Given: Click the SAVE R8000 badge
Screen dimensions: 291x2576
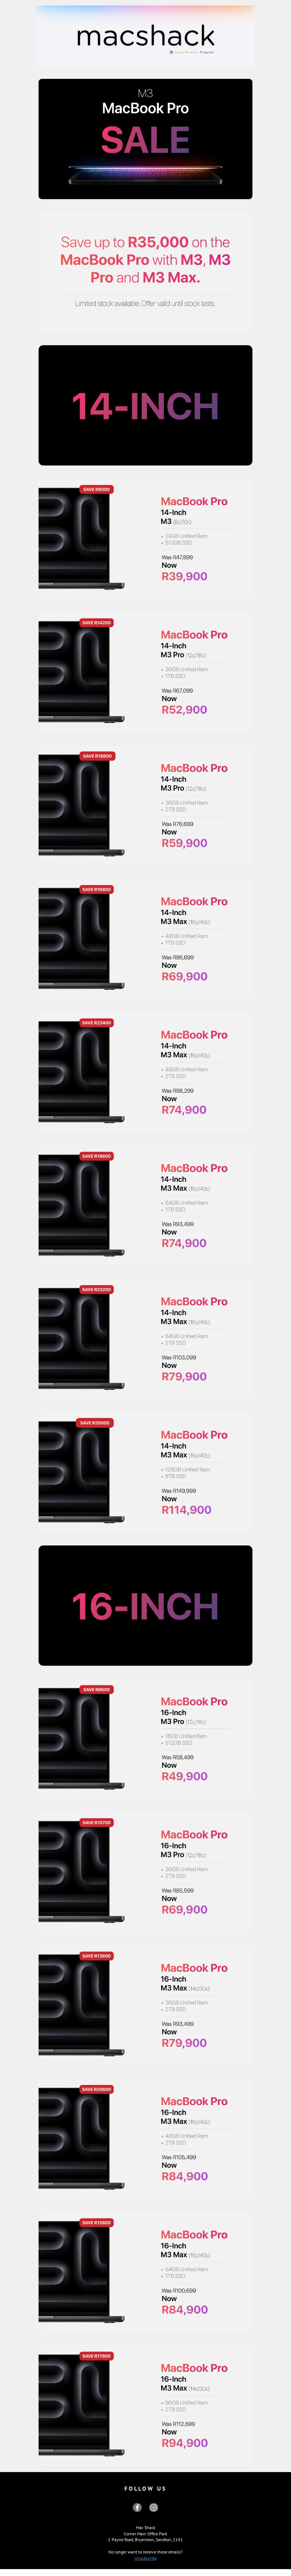Looking at the screenshot, I should tap(96, 489).
